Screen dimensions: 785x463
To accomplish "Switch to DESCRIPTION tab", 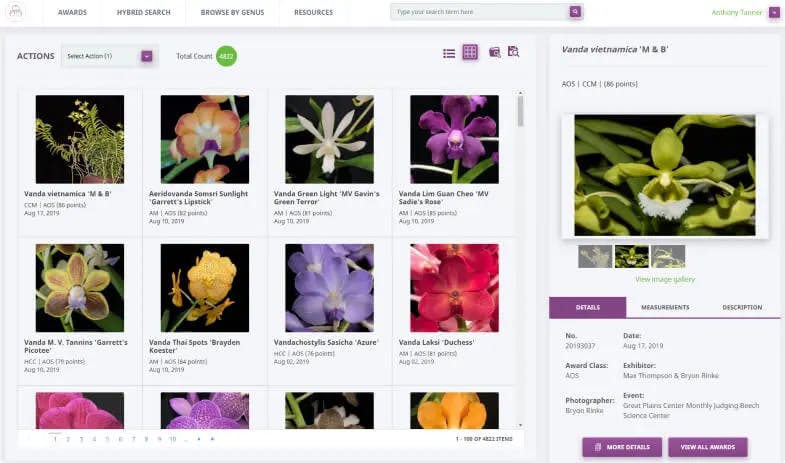I will coord(742,307).
